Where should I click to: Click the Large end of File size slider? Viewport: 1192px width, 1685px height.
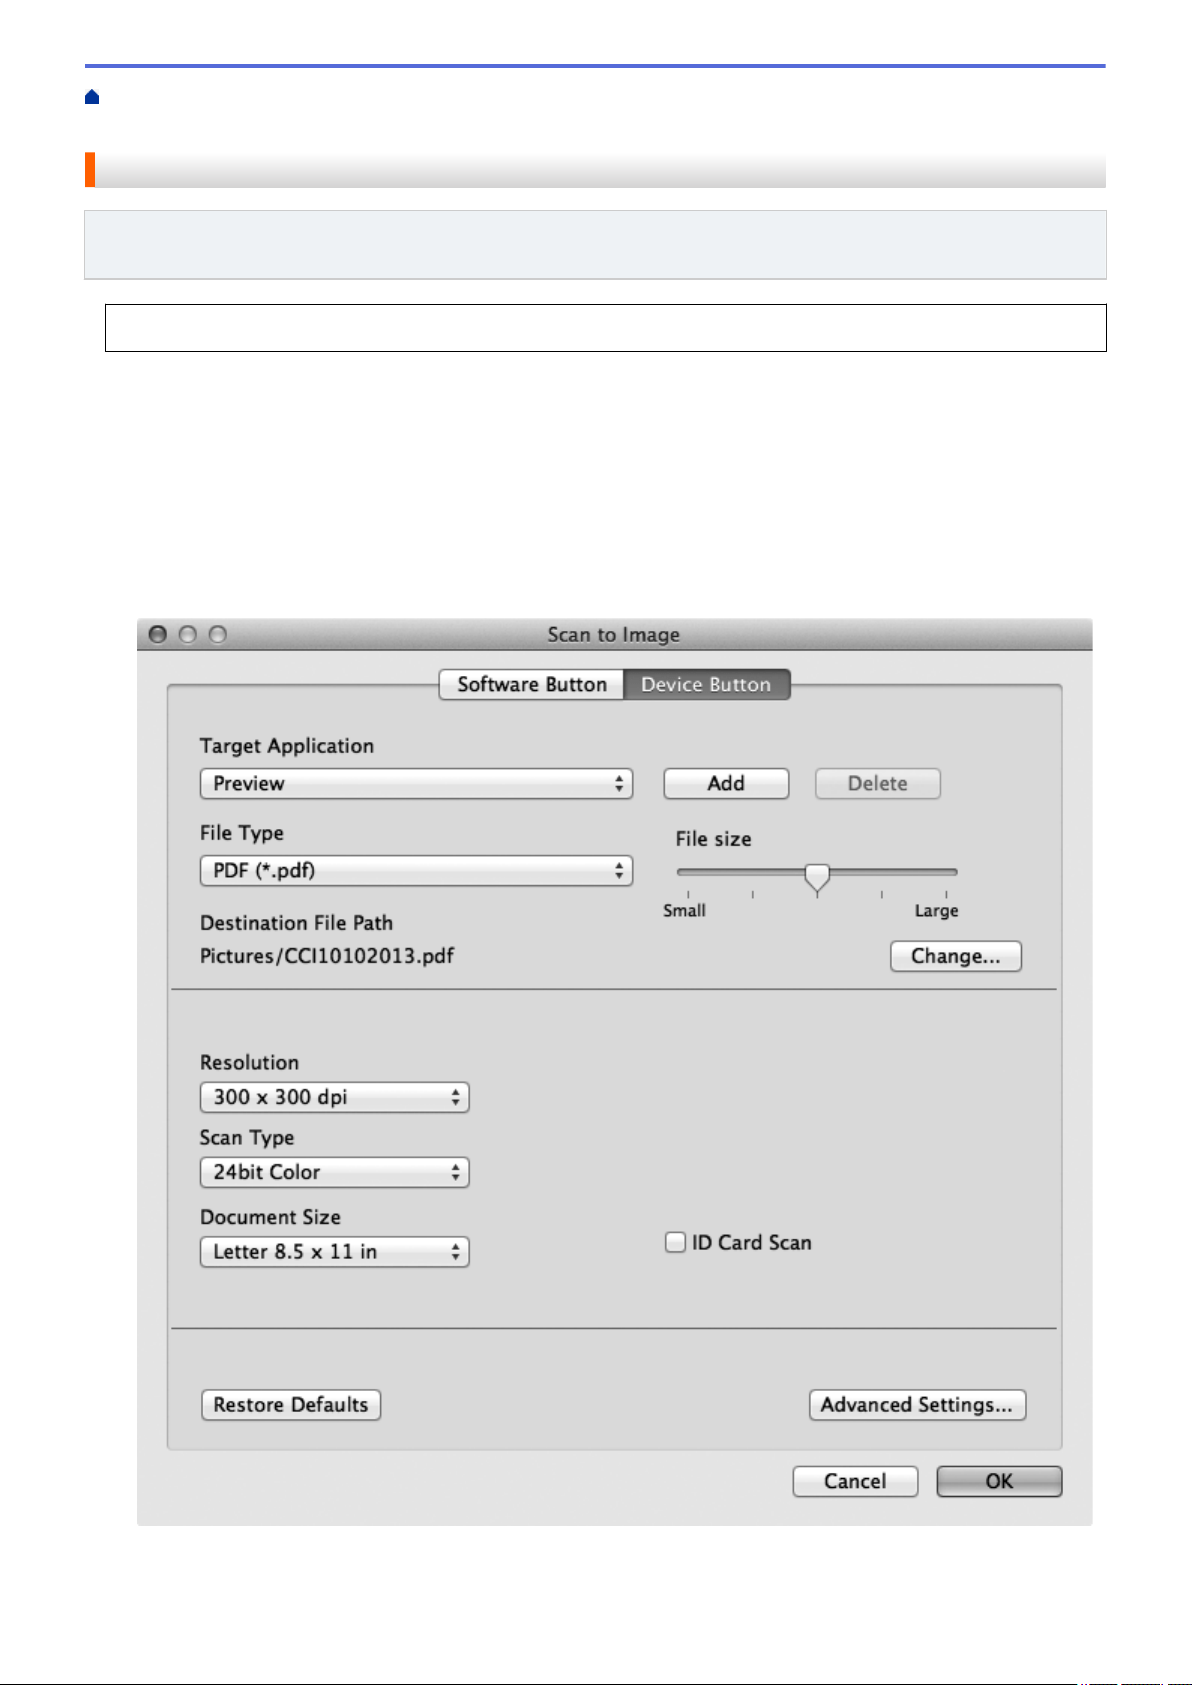936,910
